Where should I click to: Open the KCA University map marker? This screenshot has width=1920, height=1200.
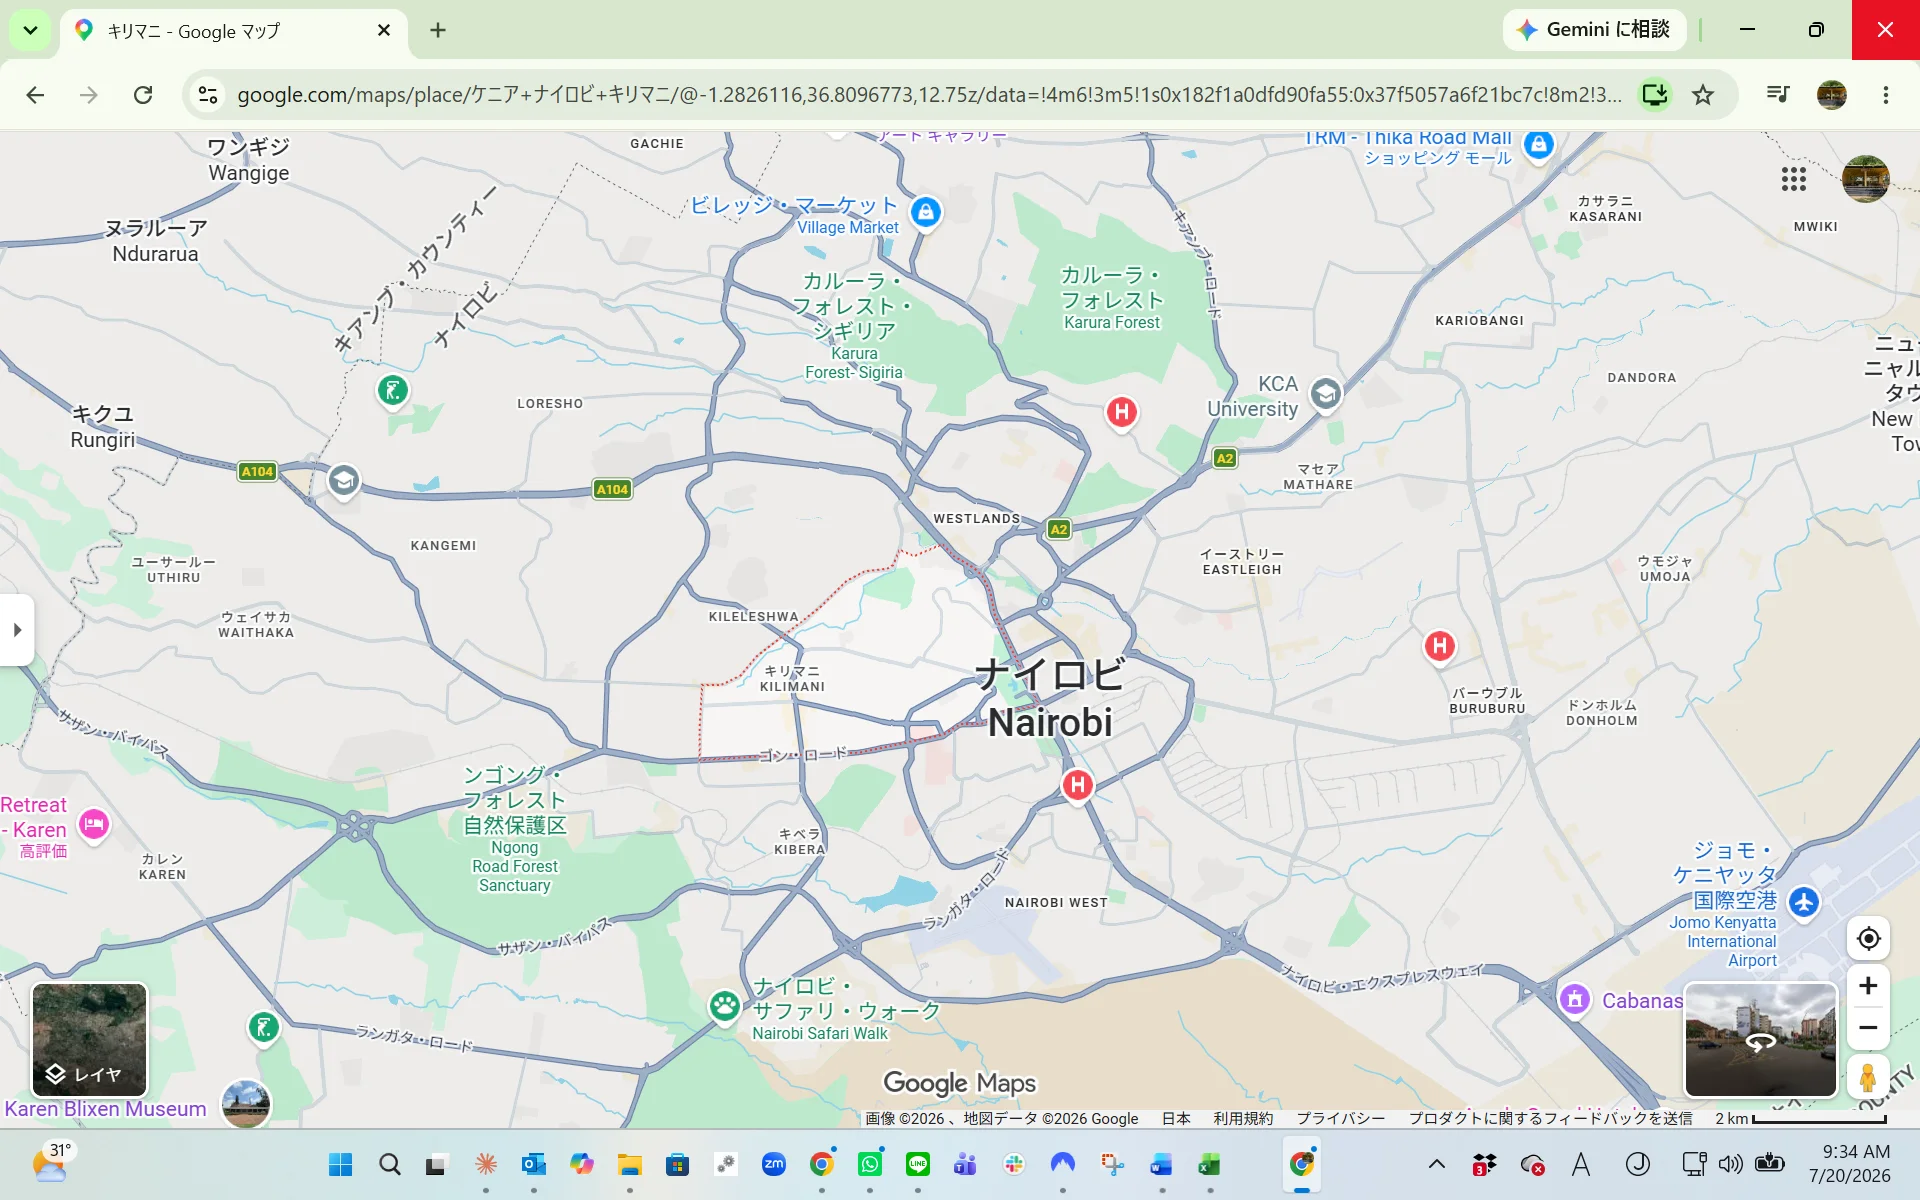click(x=1325, y=393)
